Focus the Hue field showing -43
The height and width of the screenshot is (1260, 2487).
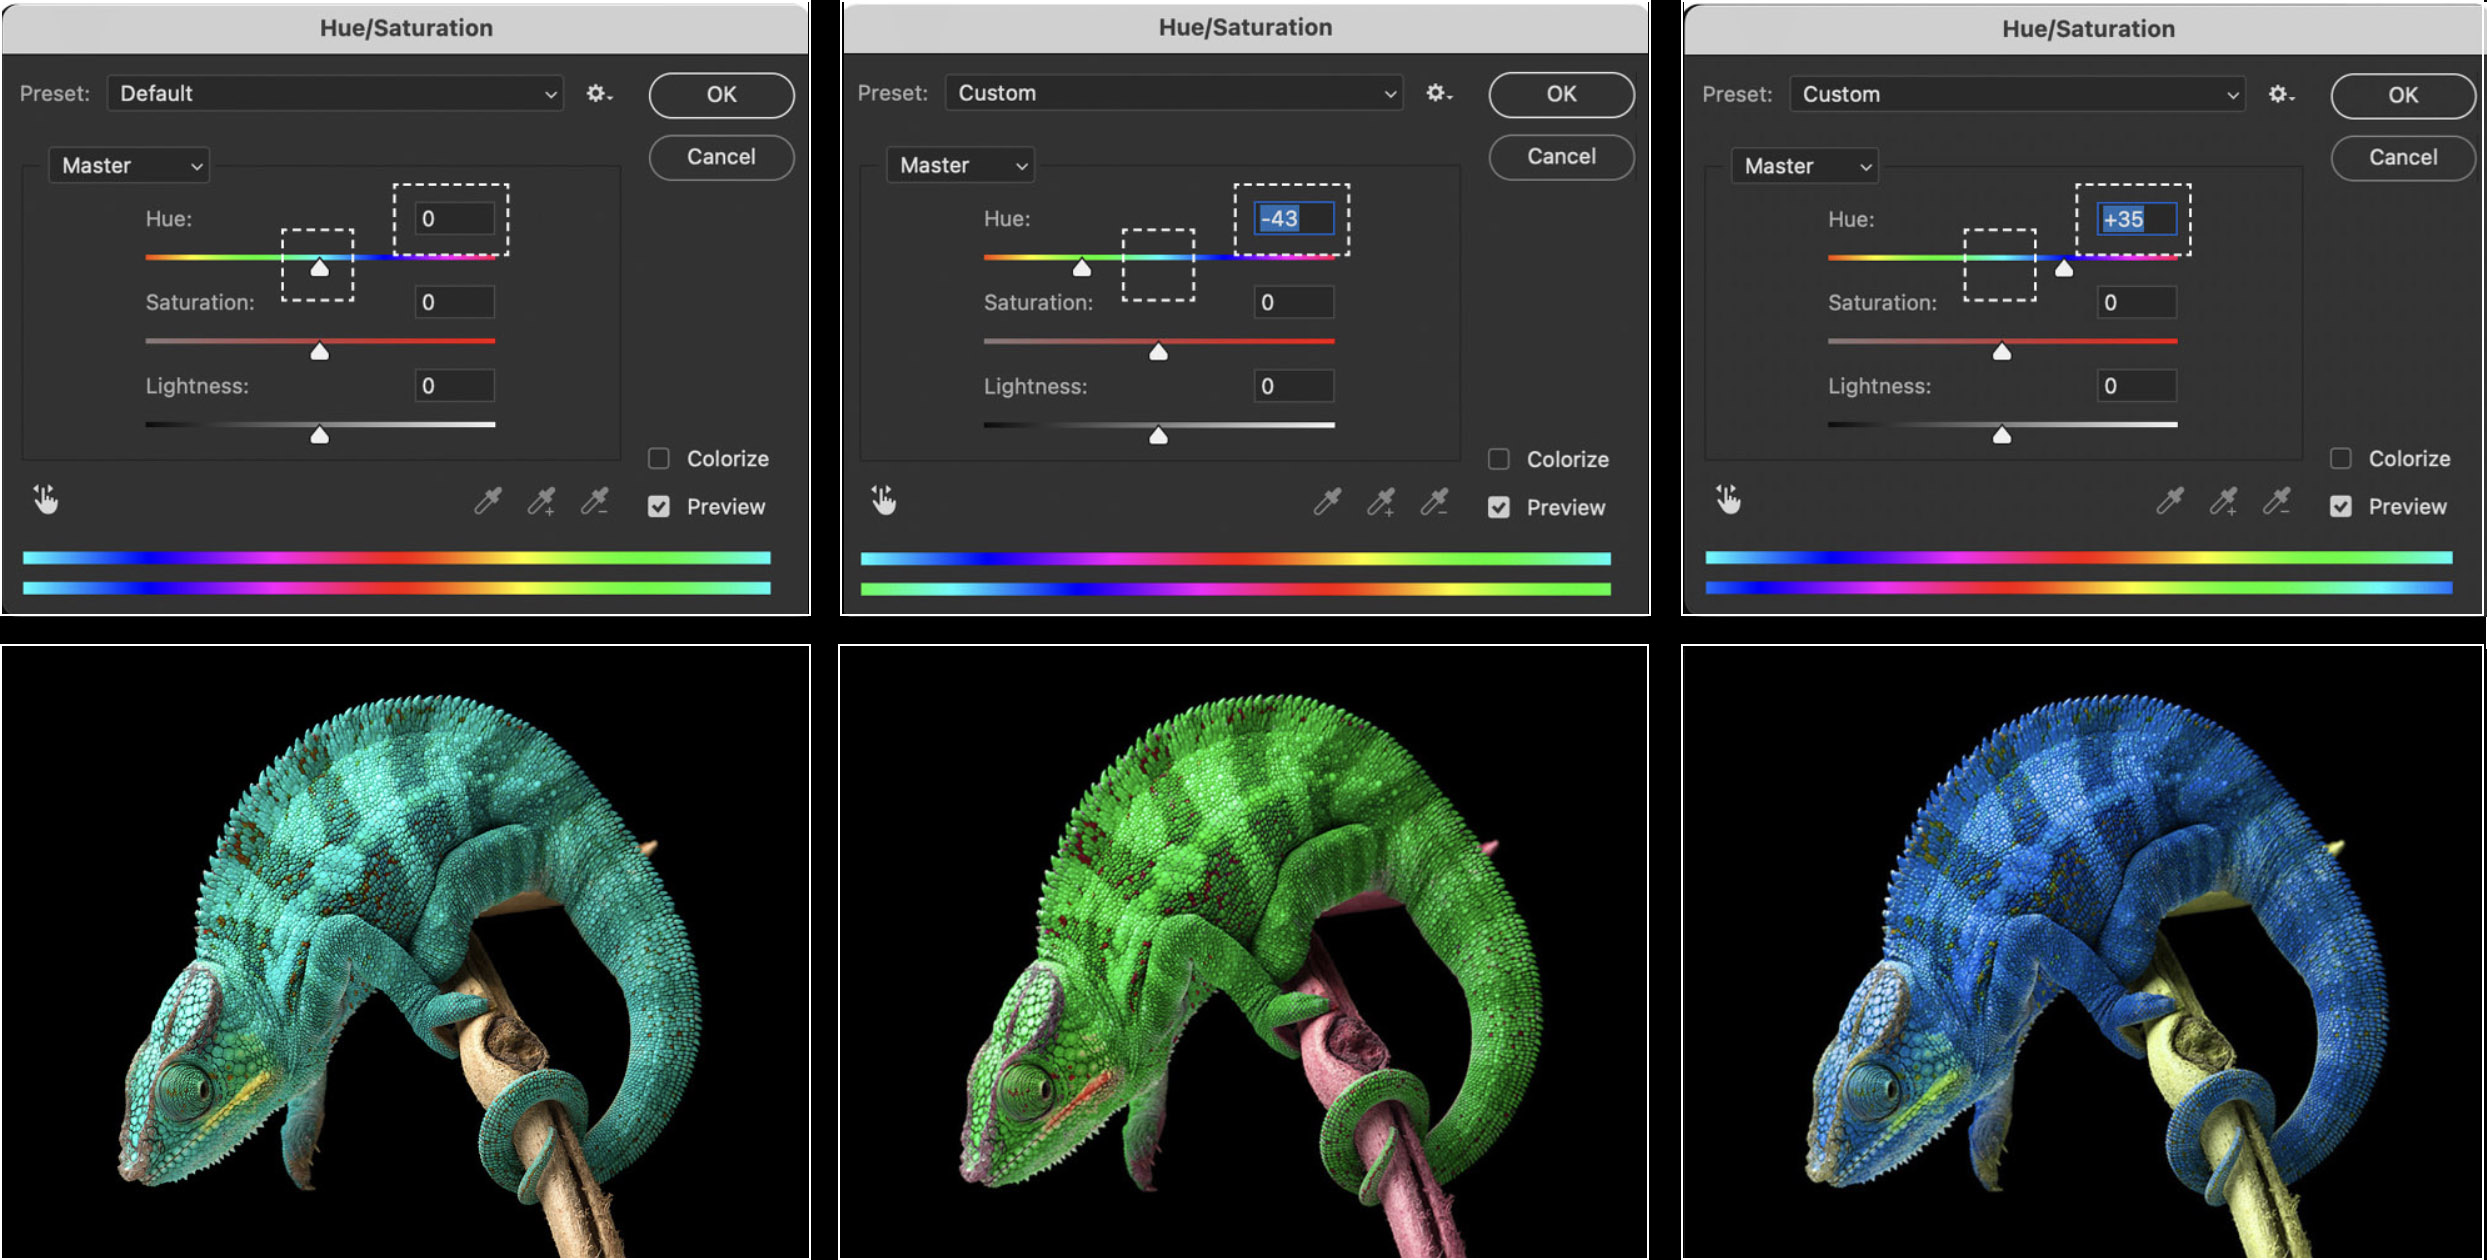[x=1294, y=218]
